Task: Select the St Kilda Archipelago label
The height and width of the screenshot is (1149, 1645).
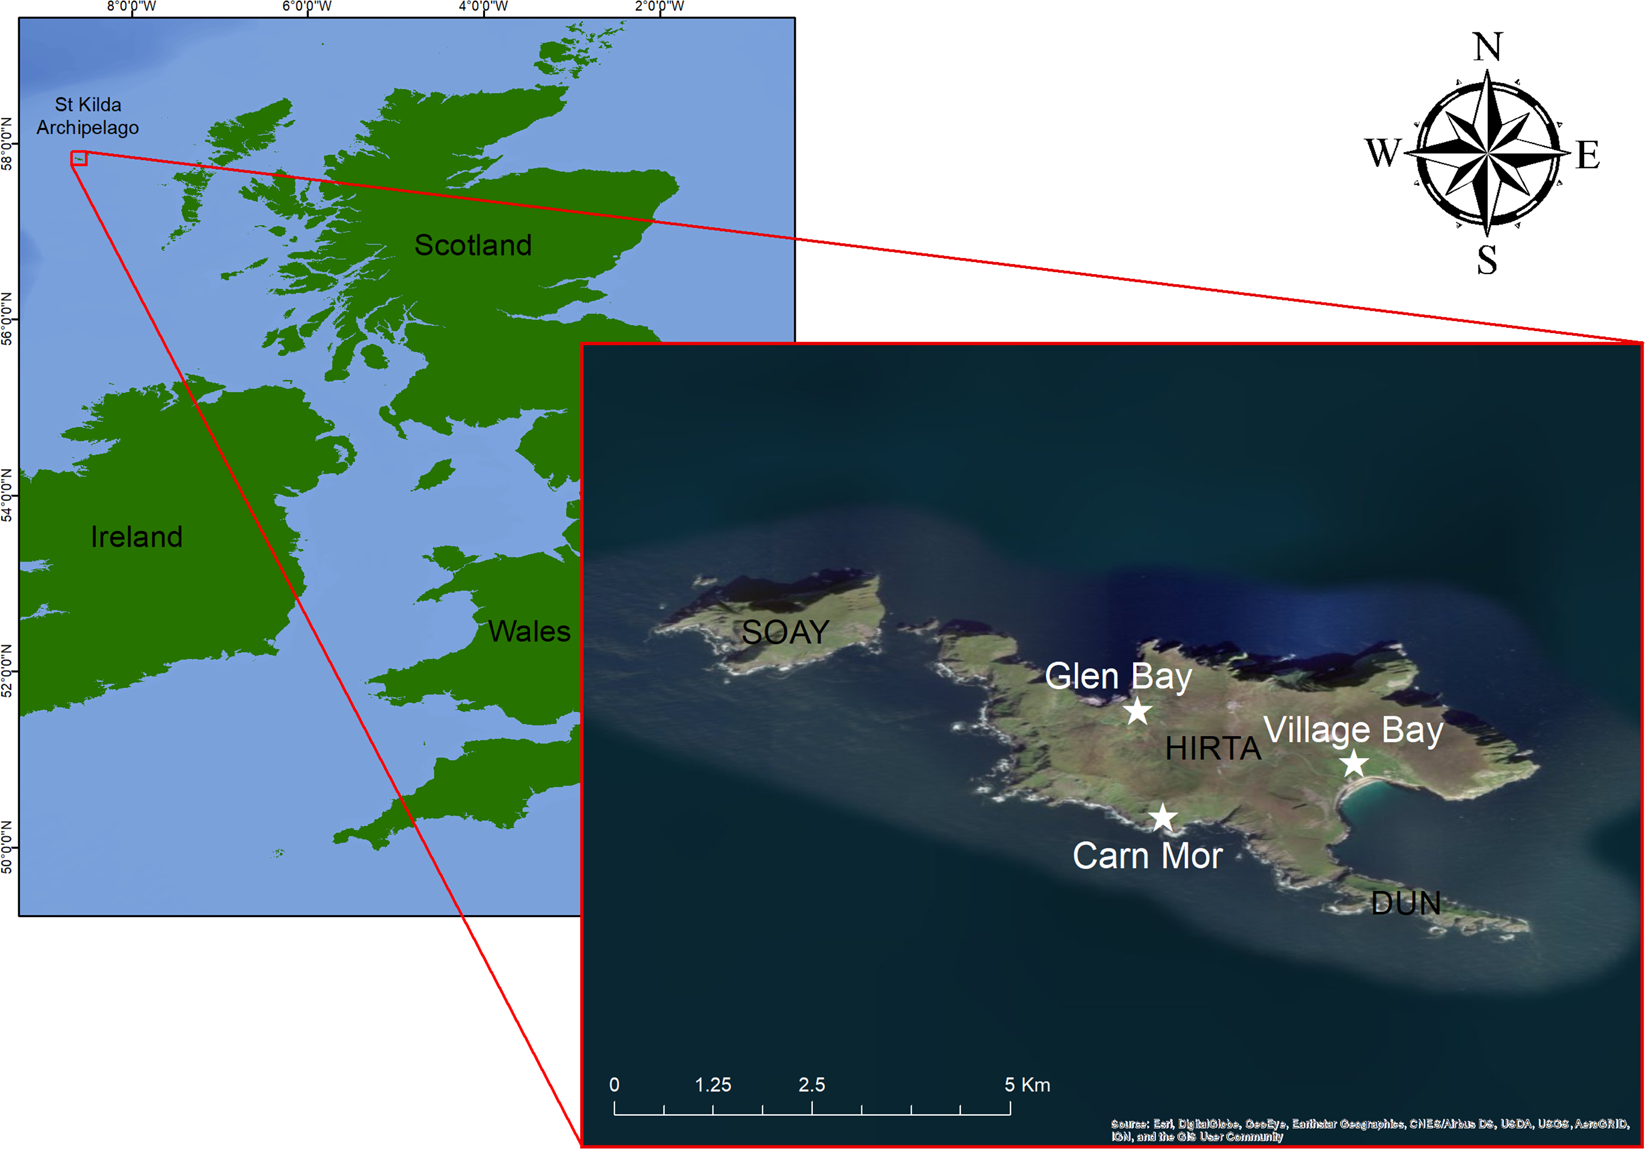Action: (88, 116)
